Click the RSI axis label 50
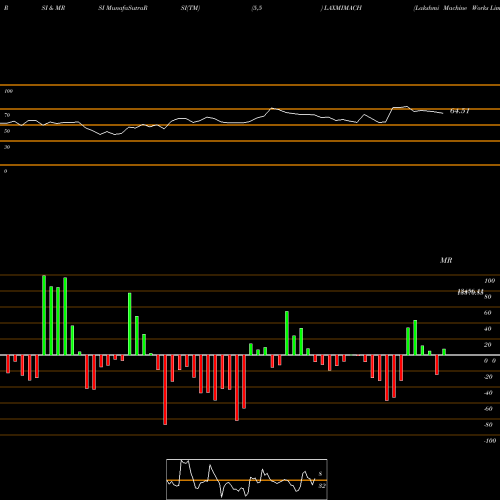The height and width of the screenshot is (500, 500). tap(7, 131)
